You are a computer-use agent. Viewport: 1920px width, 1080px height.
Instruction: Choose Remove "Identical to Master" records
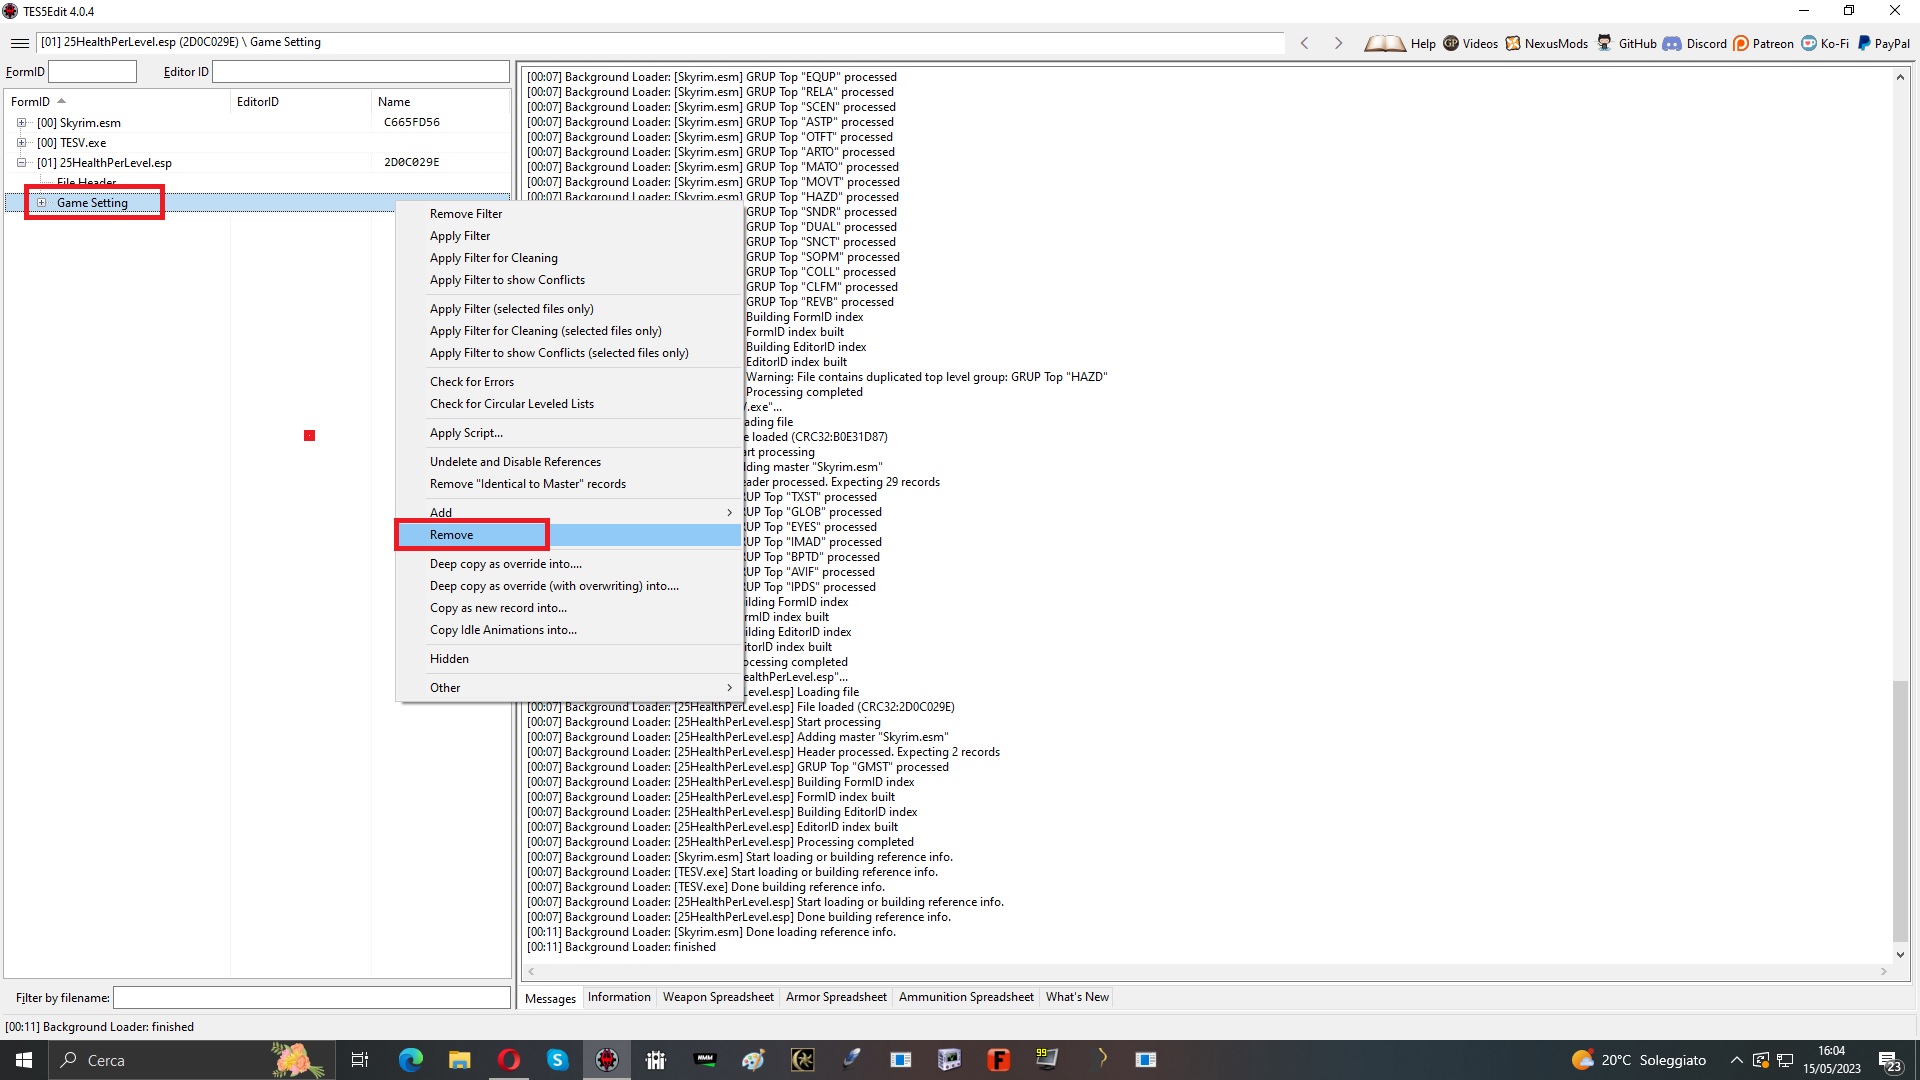(568, 484)
